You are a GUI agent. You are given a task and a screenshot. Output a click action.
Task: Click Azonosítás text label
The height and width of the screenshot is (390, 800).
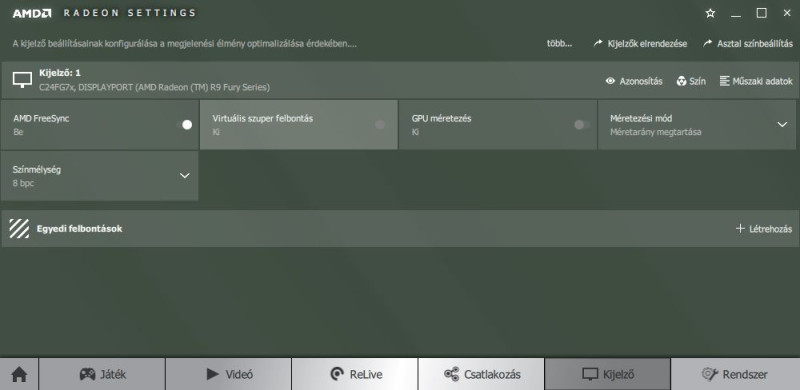pyautogui.click(x=641, y=81)
